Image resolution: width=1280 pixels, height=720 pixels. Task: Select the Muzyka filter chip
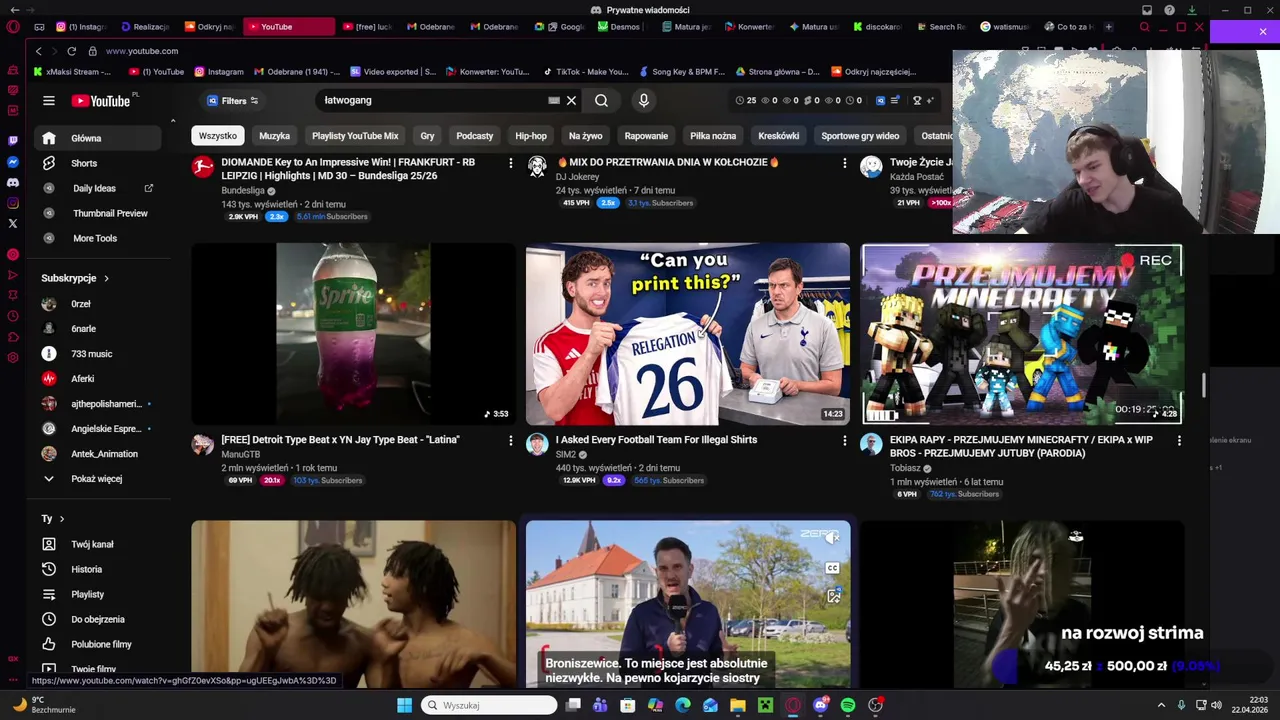point(274,136)
